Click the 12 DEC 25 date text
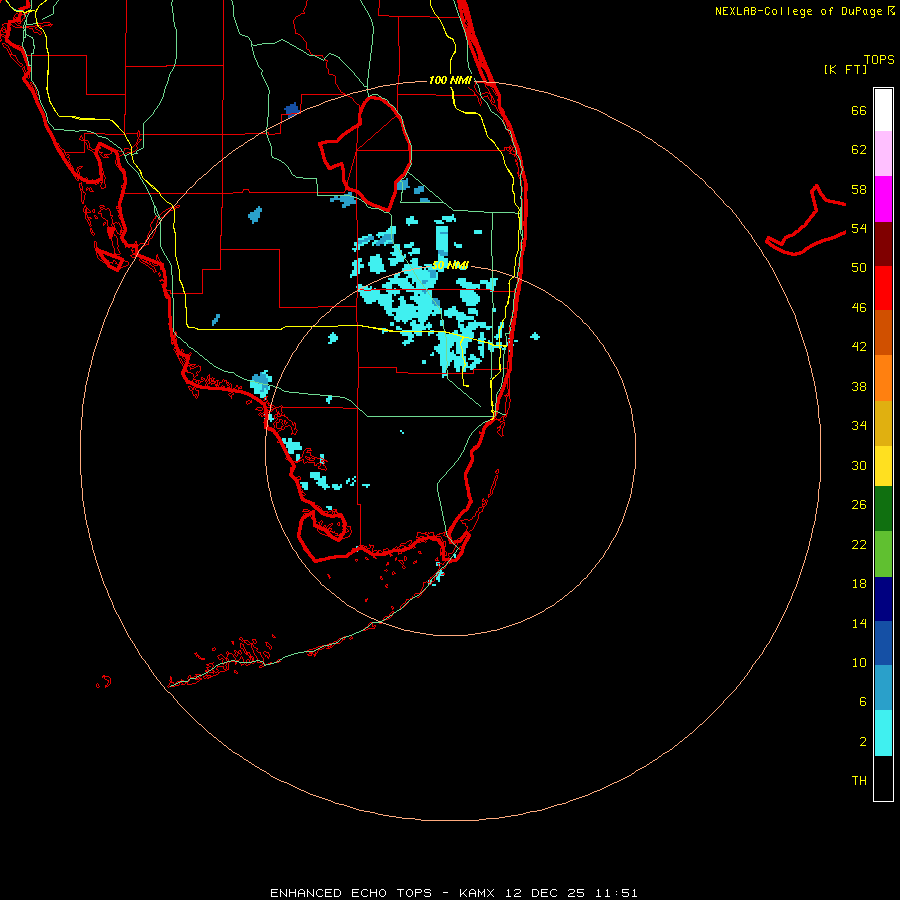The width and height of the screenshot is (900, 900). [545, 893]
